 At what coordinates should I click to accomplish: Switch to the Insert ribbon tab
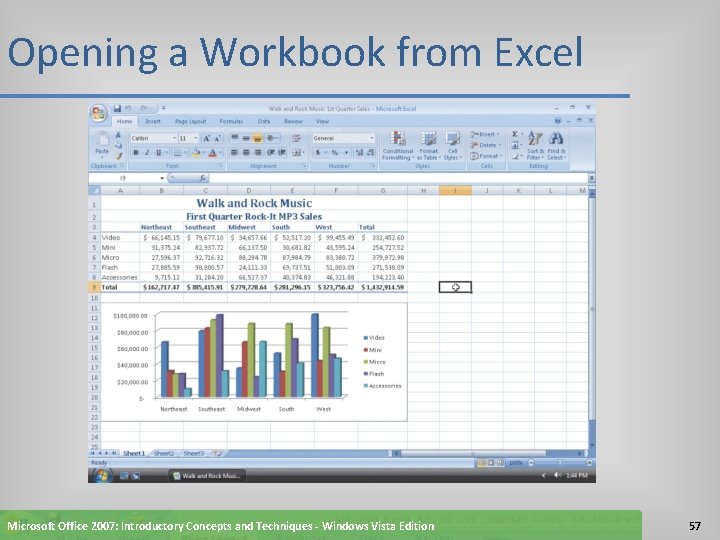click(153, 121)
